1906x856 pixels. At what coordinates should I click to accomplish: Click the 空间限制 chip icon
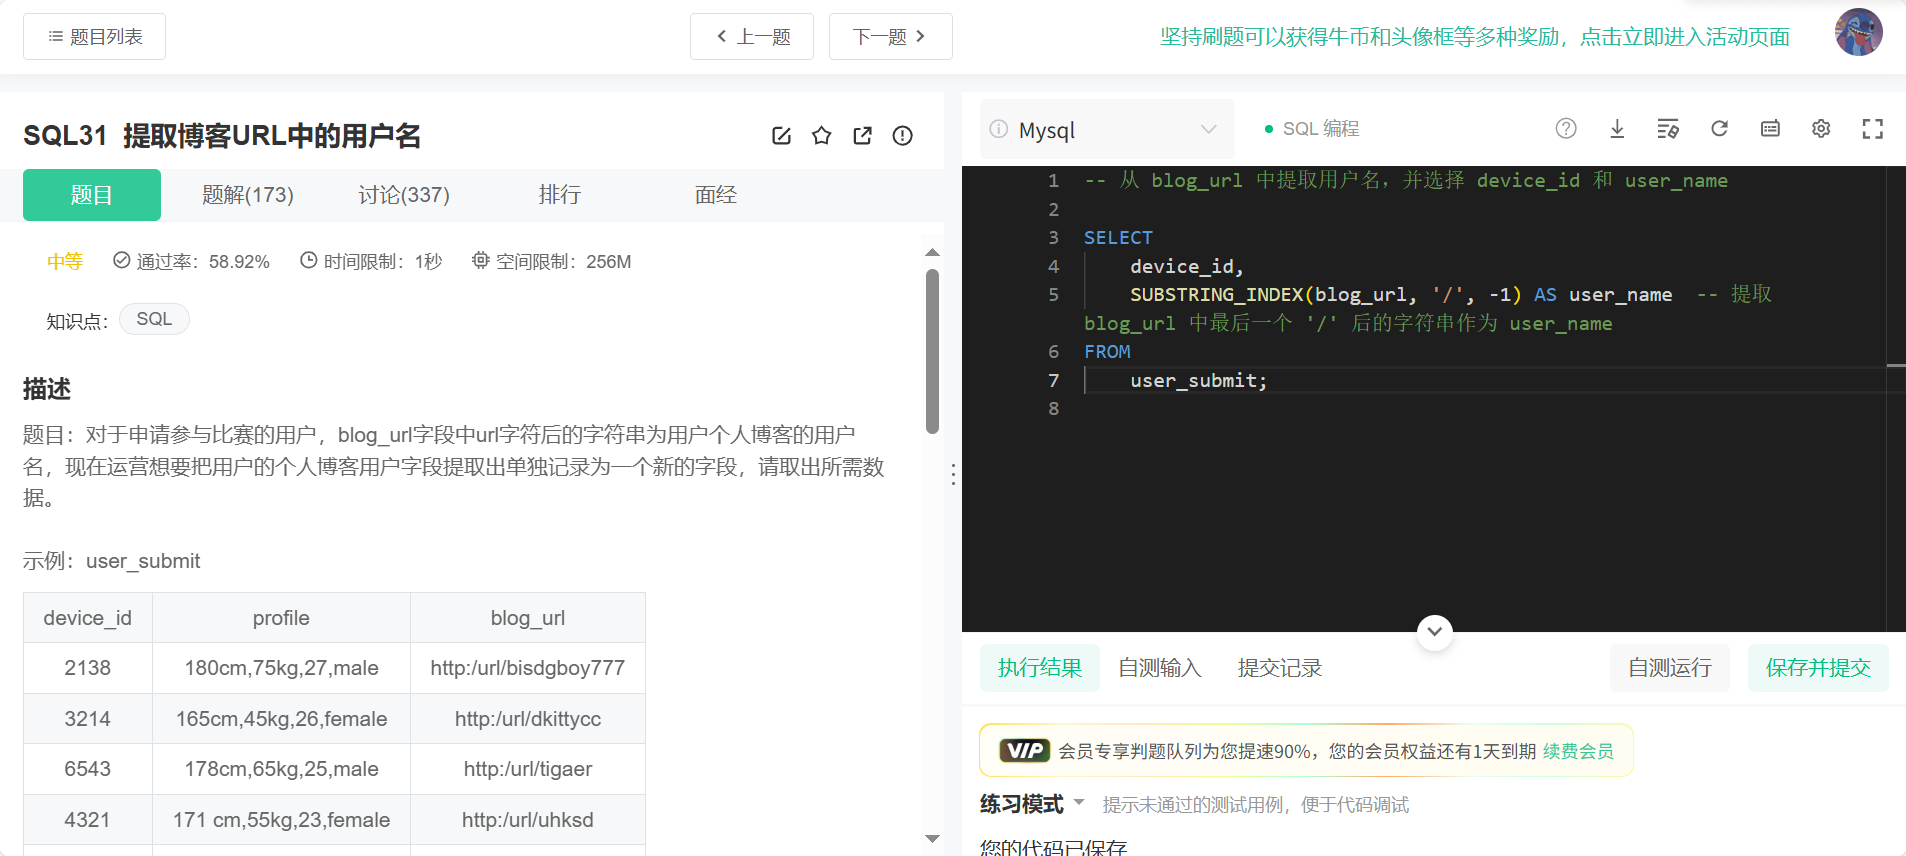click(x=481, y=260)
